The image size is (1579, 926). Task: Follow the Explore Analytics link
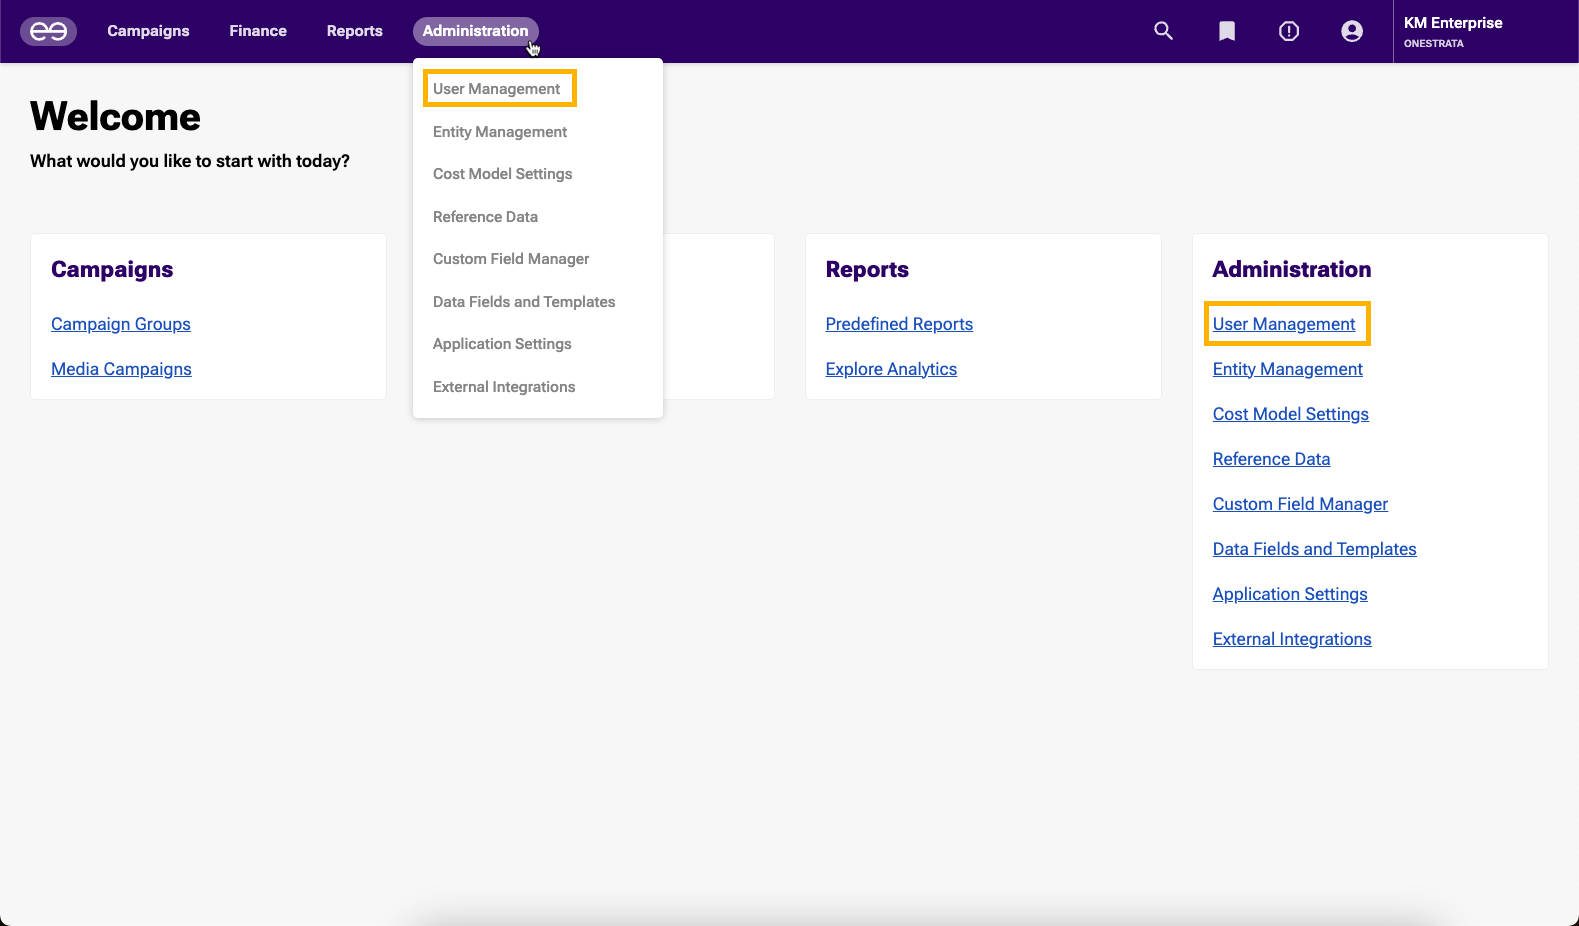[x=891, y=369]
